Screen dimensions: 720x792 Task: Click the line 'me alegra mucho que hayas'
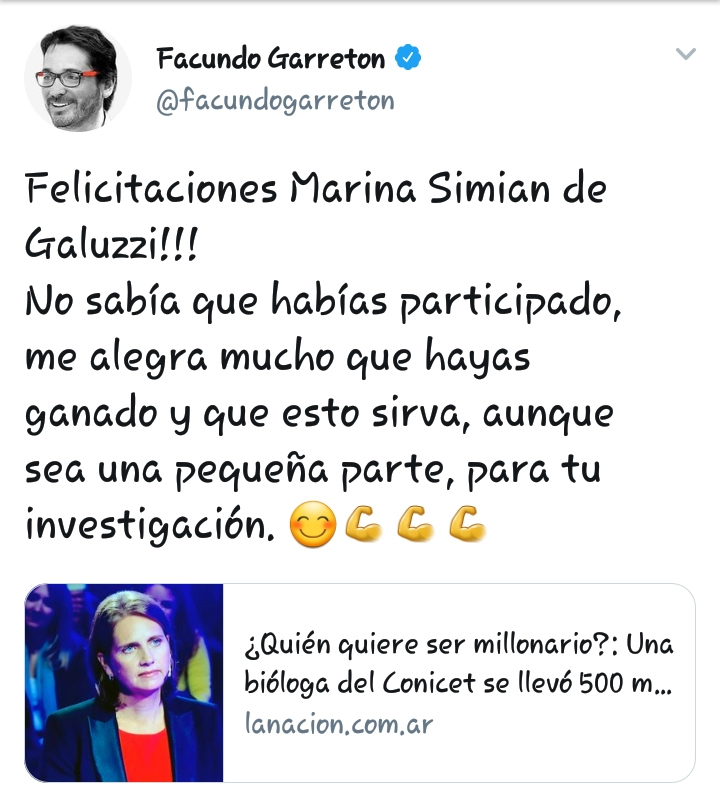coord(277,357)
